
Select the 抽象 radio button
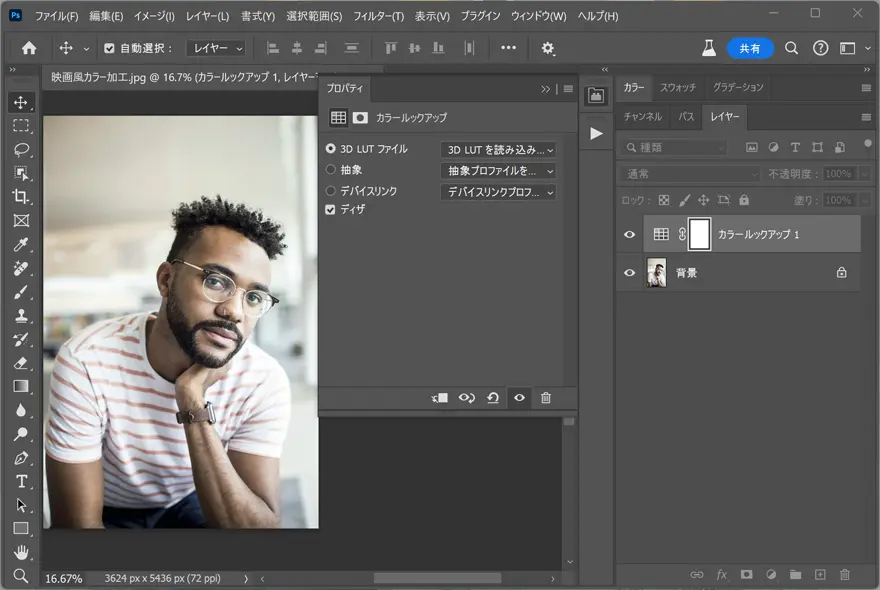pos(331,170)
